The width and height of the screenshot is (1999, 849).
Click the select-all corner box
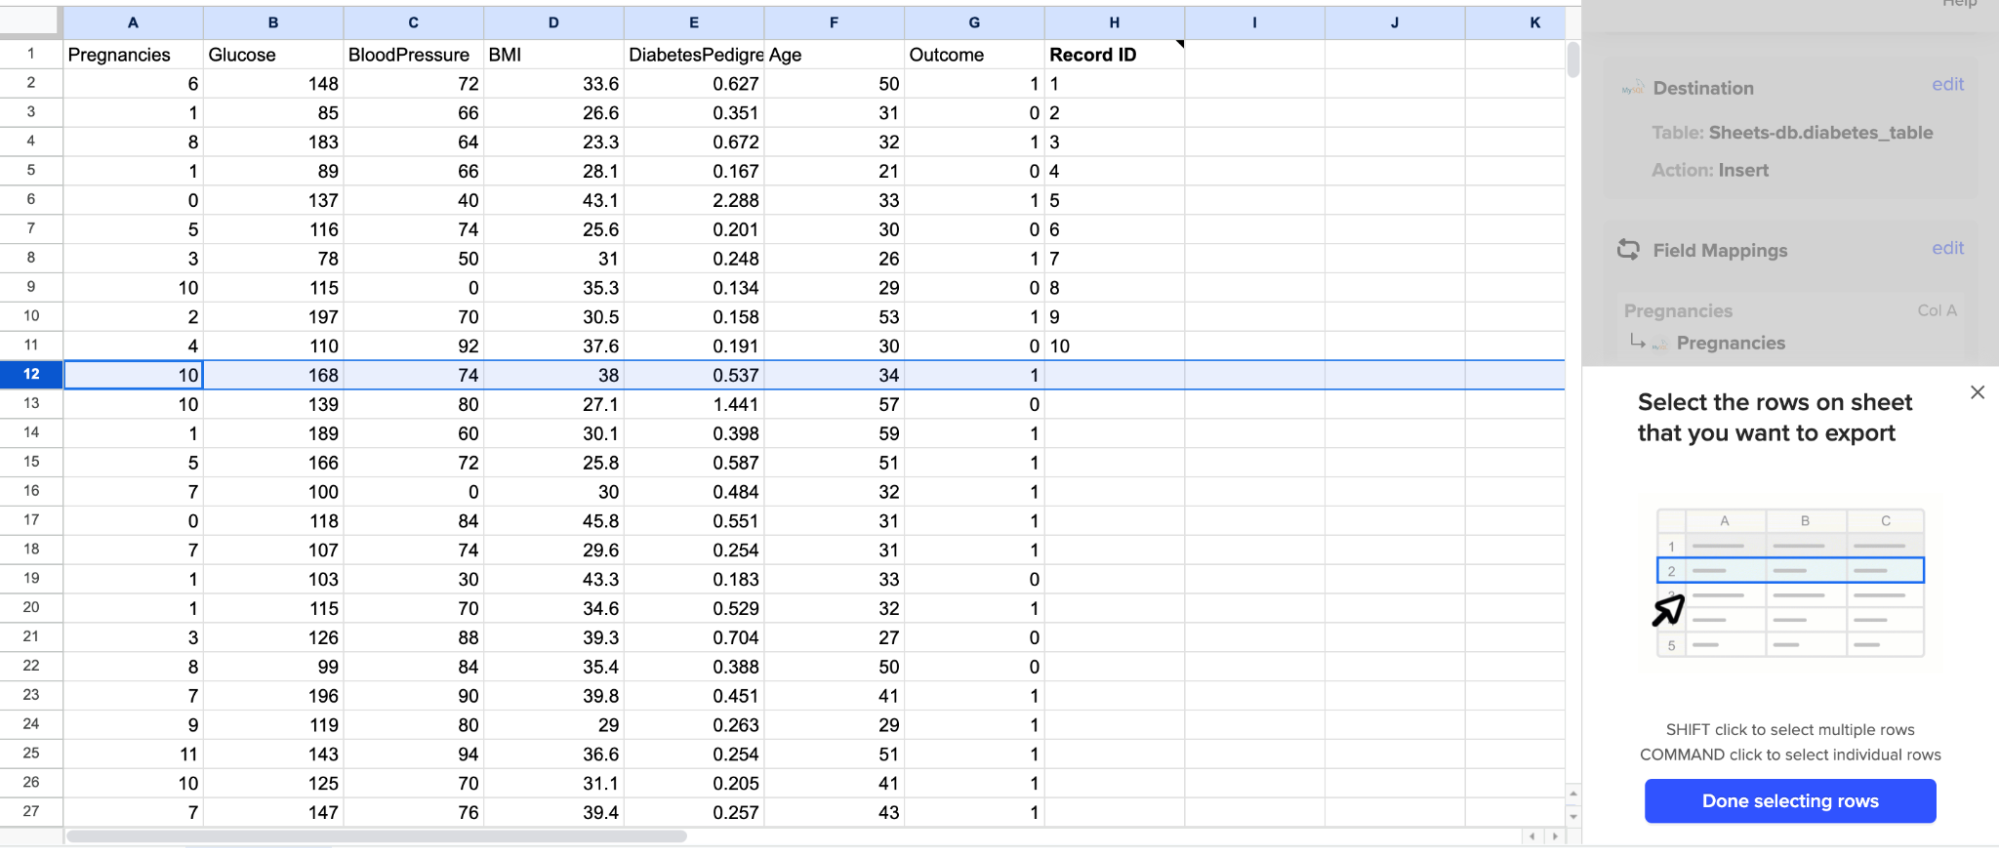(31, 22)
